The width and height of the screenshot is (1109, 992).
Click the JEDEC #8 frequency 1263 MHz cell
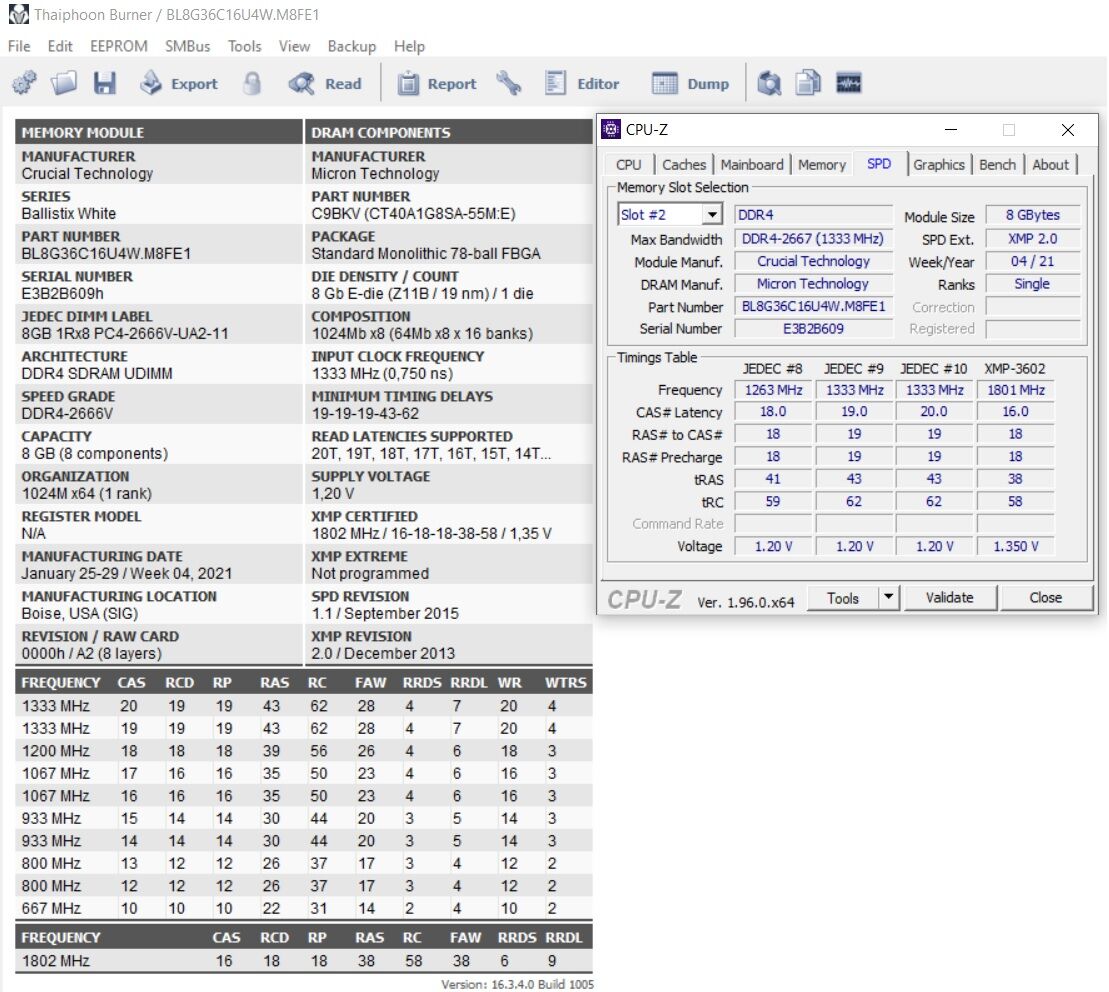pyautogui.click(x=773, y=390)
